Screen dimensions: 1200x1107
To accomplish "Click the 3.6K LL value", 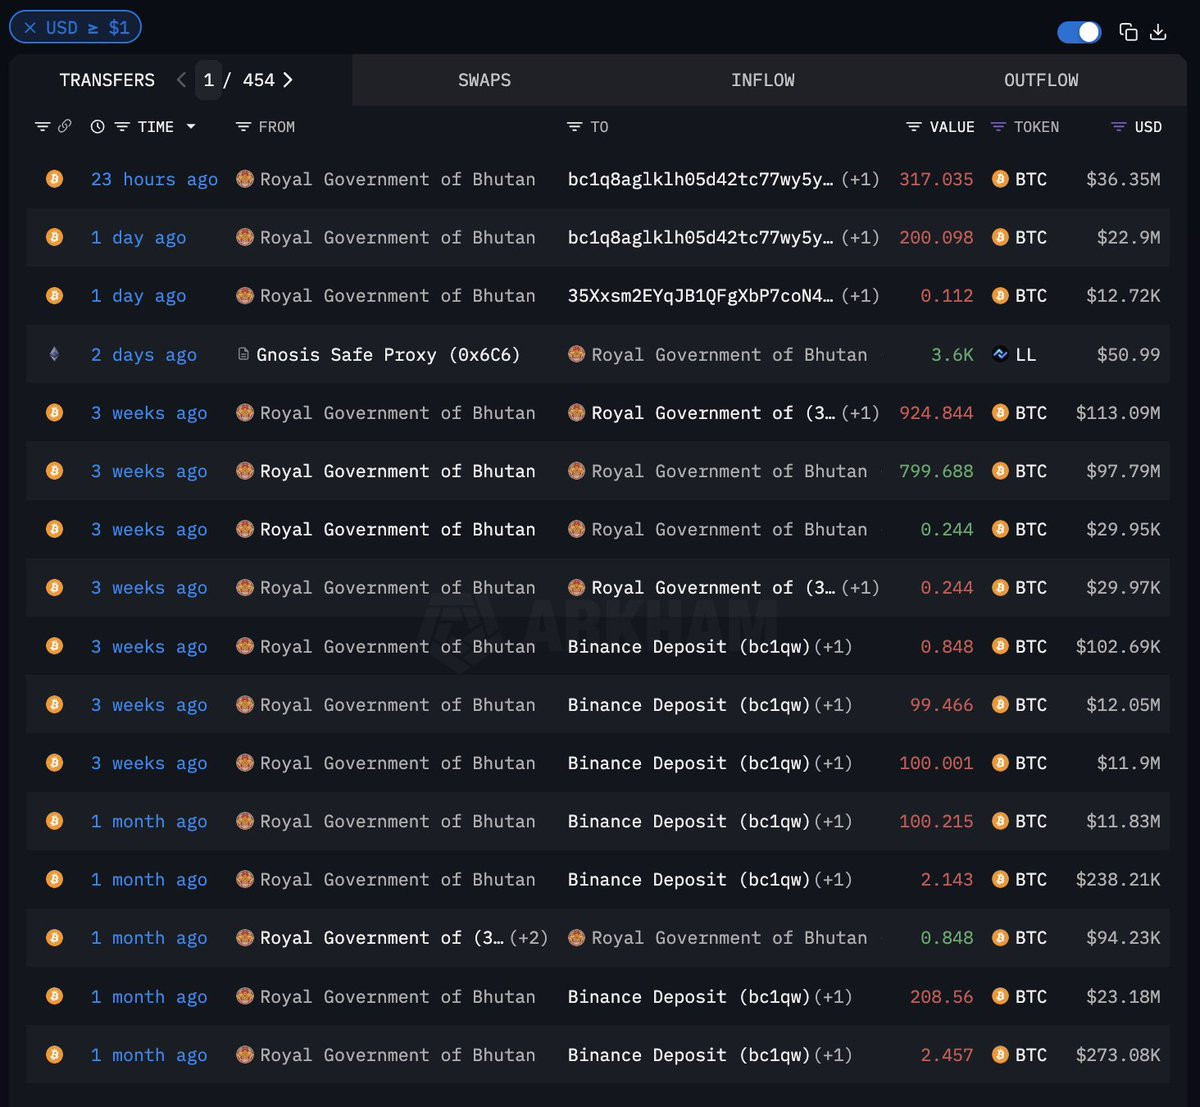I will coord(952,355).
